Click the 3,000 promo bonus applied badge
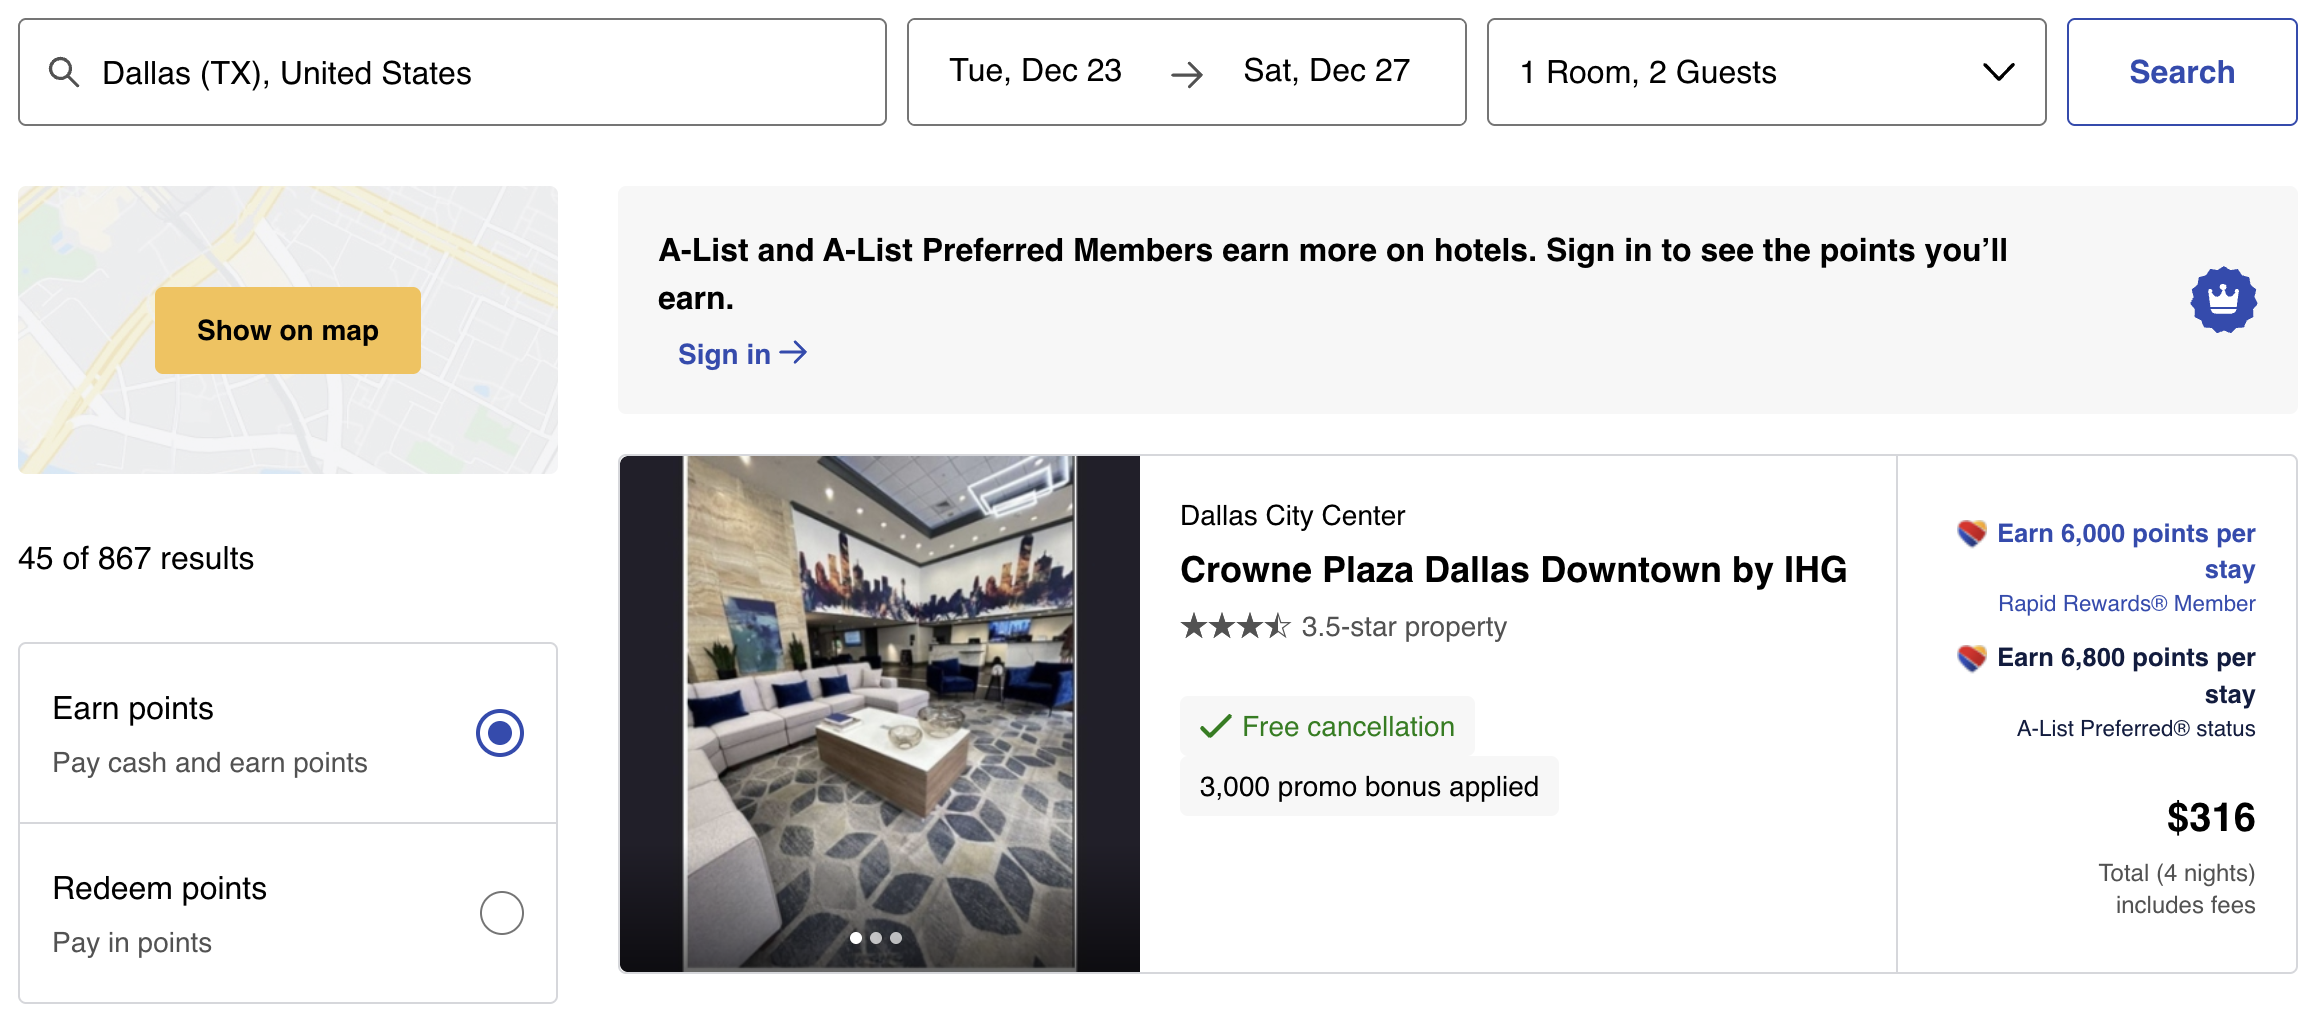 point(1368,786)
